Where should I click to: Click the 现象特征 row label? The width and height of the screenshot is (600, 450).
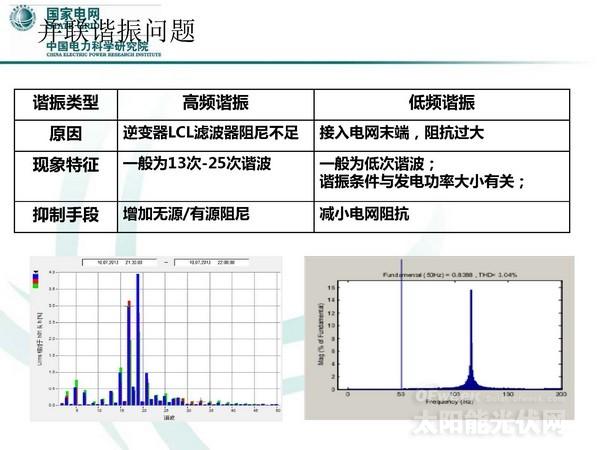[x=65, y=166]
